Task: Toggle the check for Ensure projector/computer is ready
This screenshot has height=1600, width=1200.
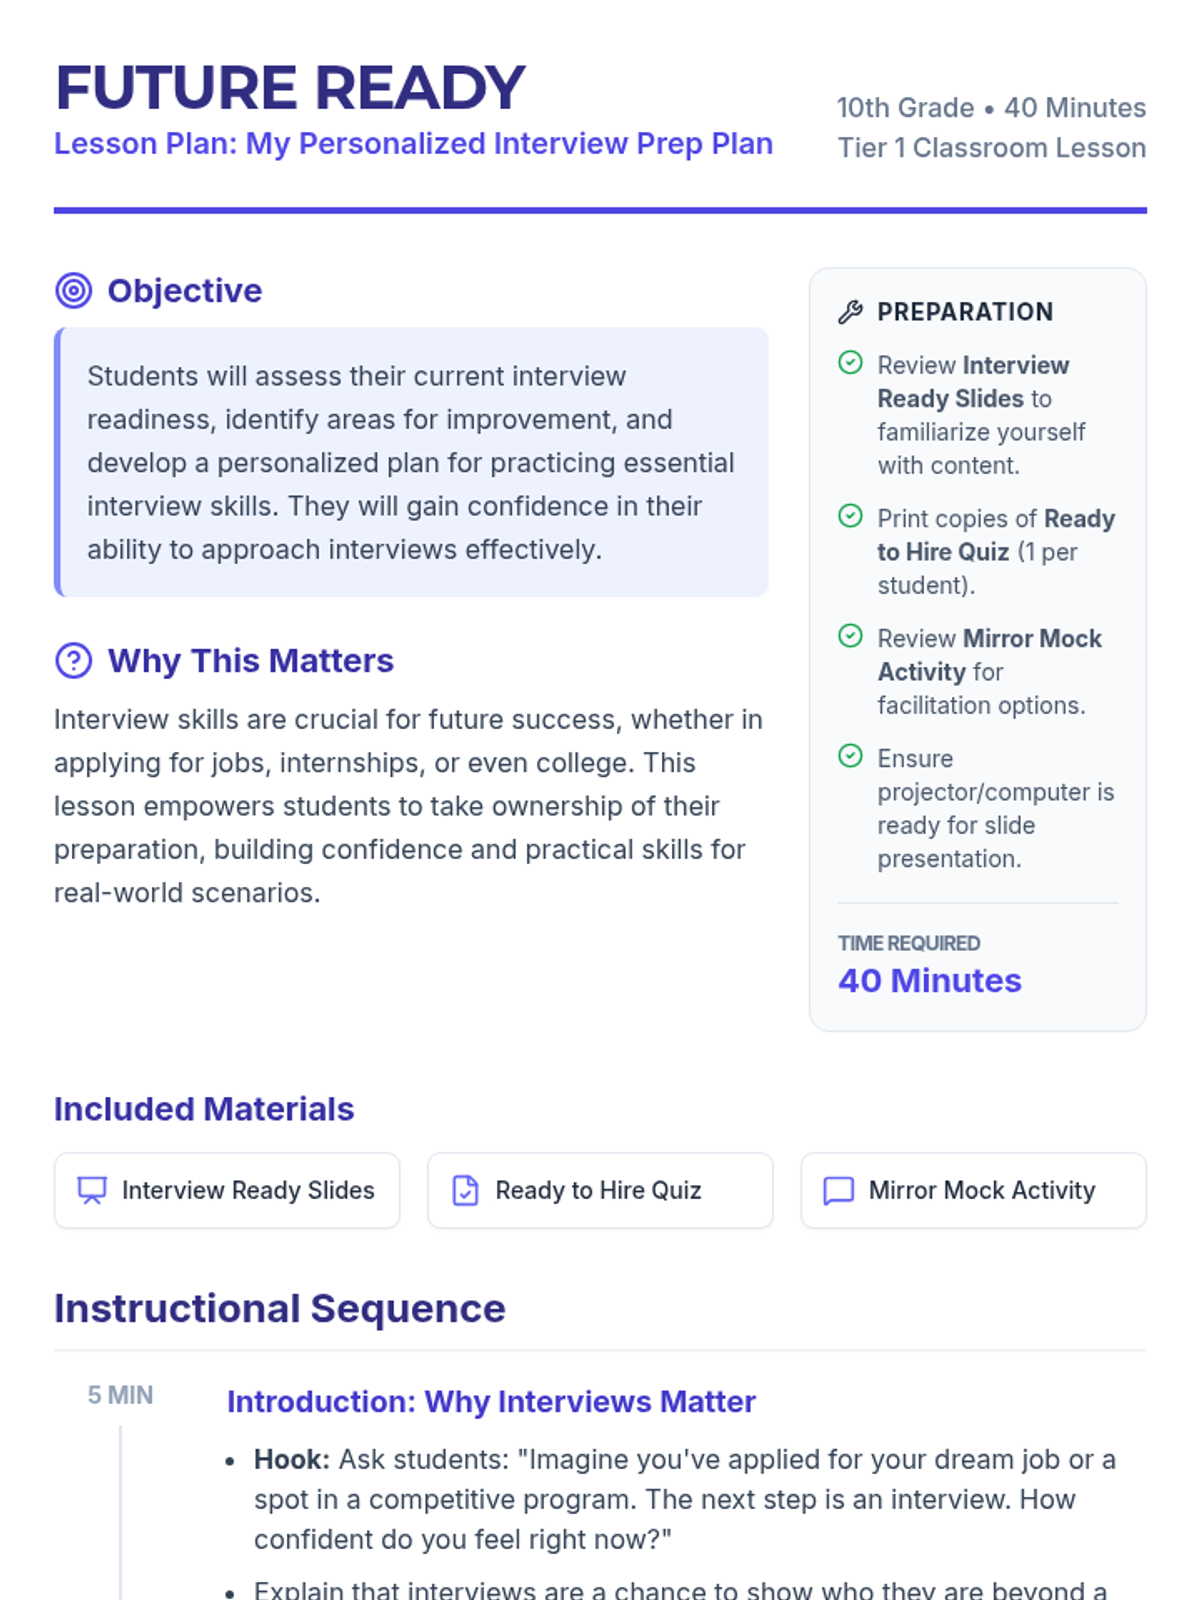Action: click(850, 756)
